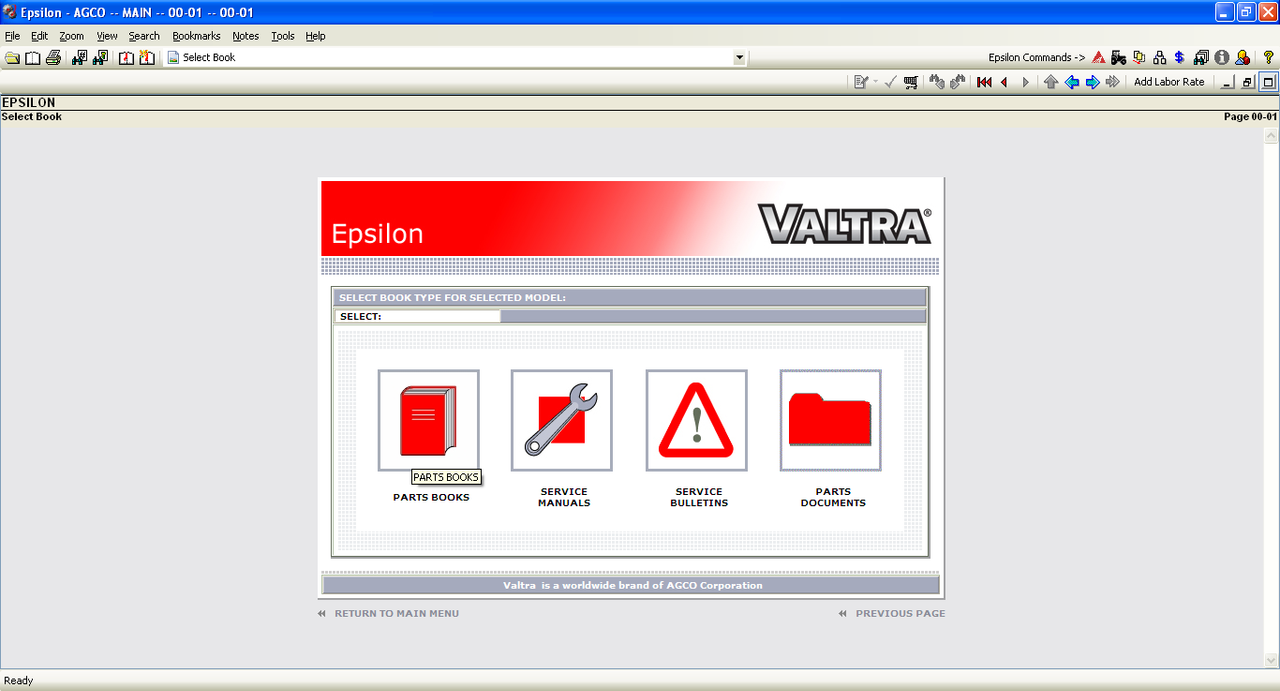Viewport: 1280px width, 691px height.
Task: Click the blue dollar sign icon
Action: [1180, 58]
